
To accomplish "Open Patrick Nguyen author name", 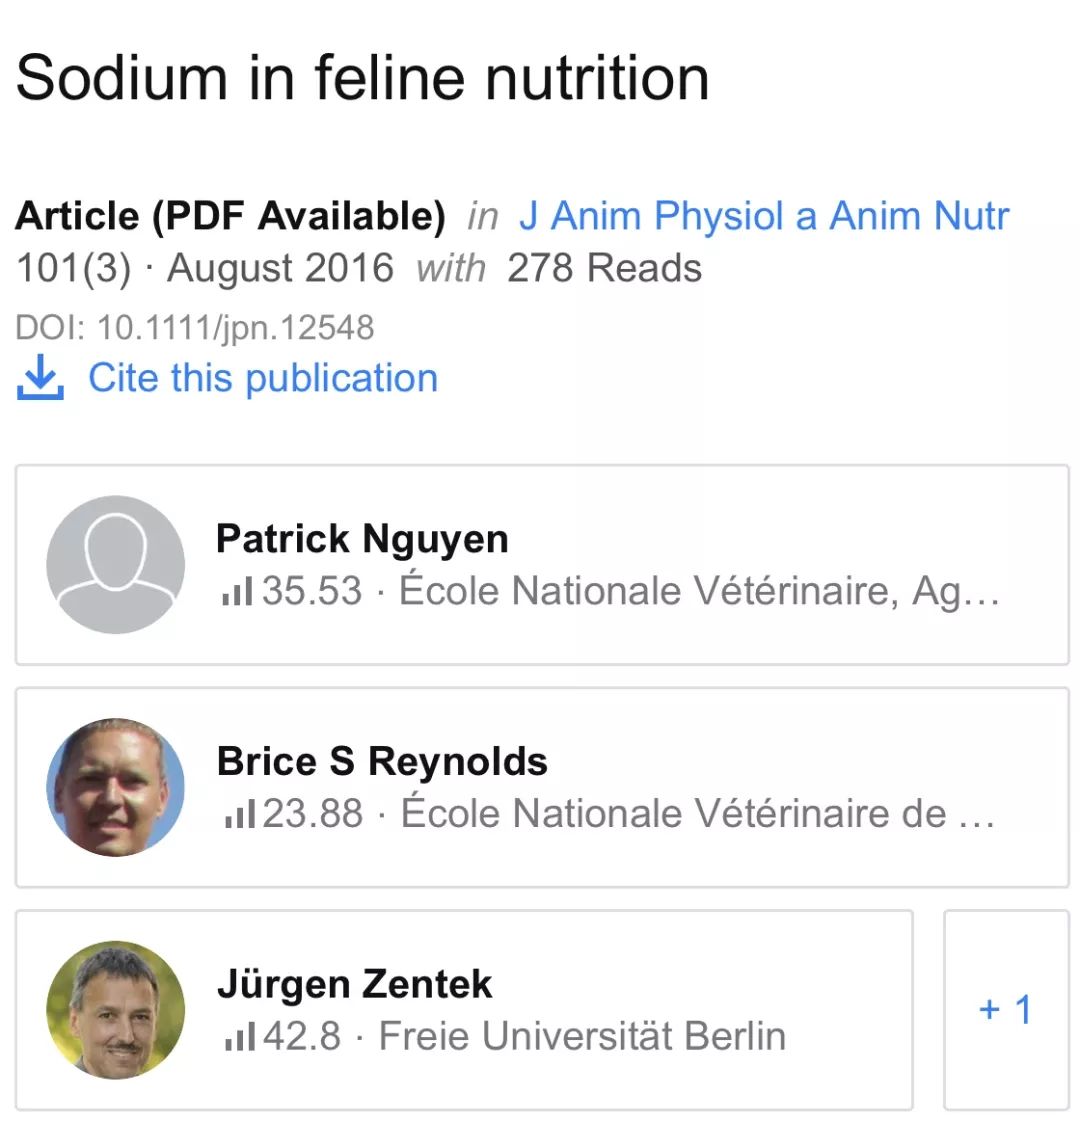I will 362,539.
